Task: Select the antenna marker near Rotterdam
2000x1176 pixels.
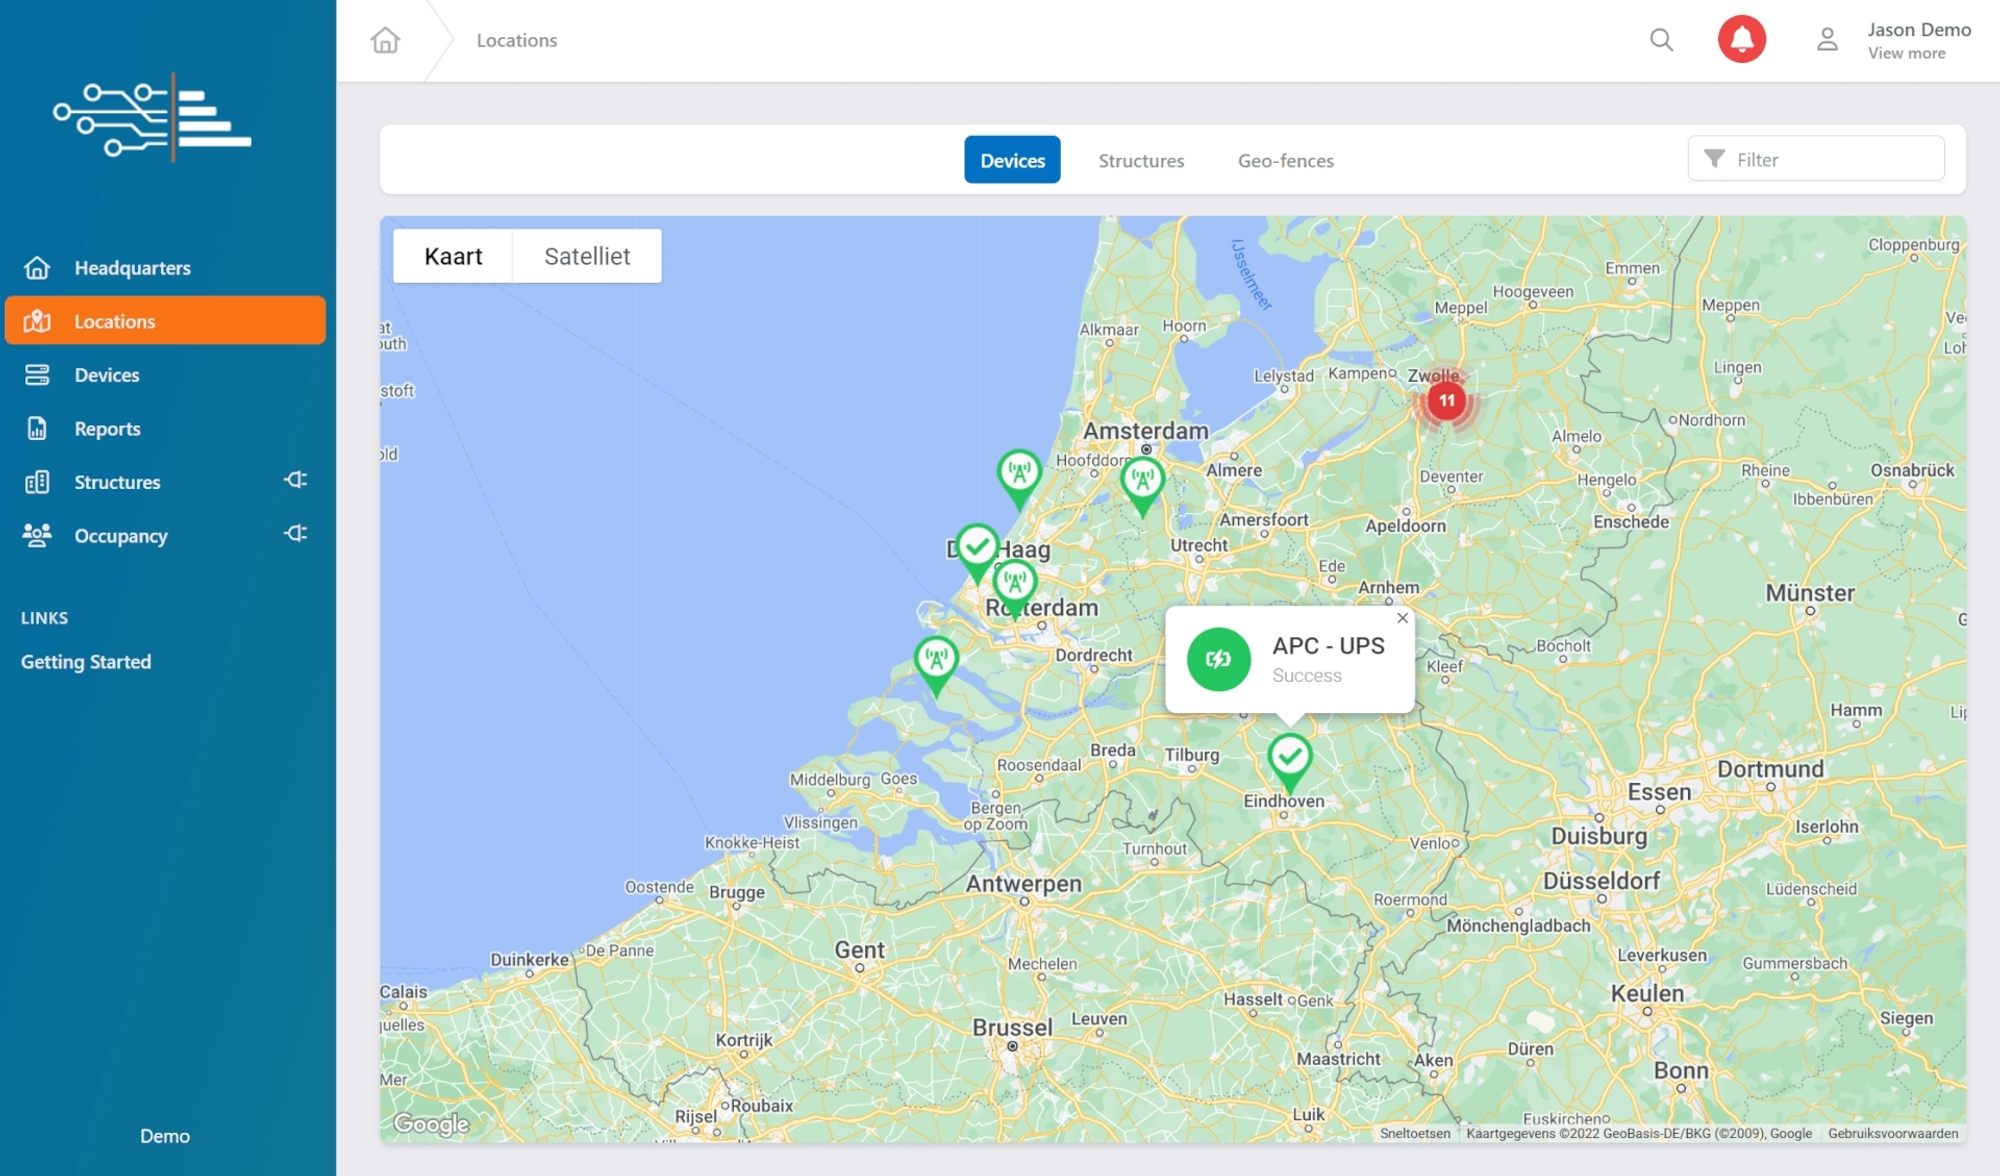Action: click(1015, 583)
